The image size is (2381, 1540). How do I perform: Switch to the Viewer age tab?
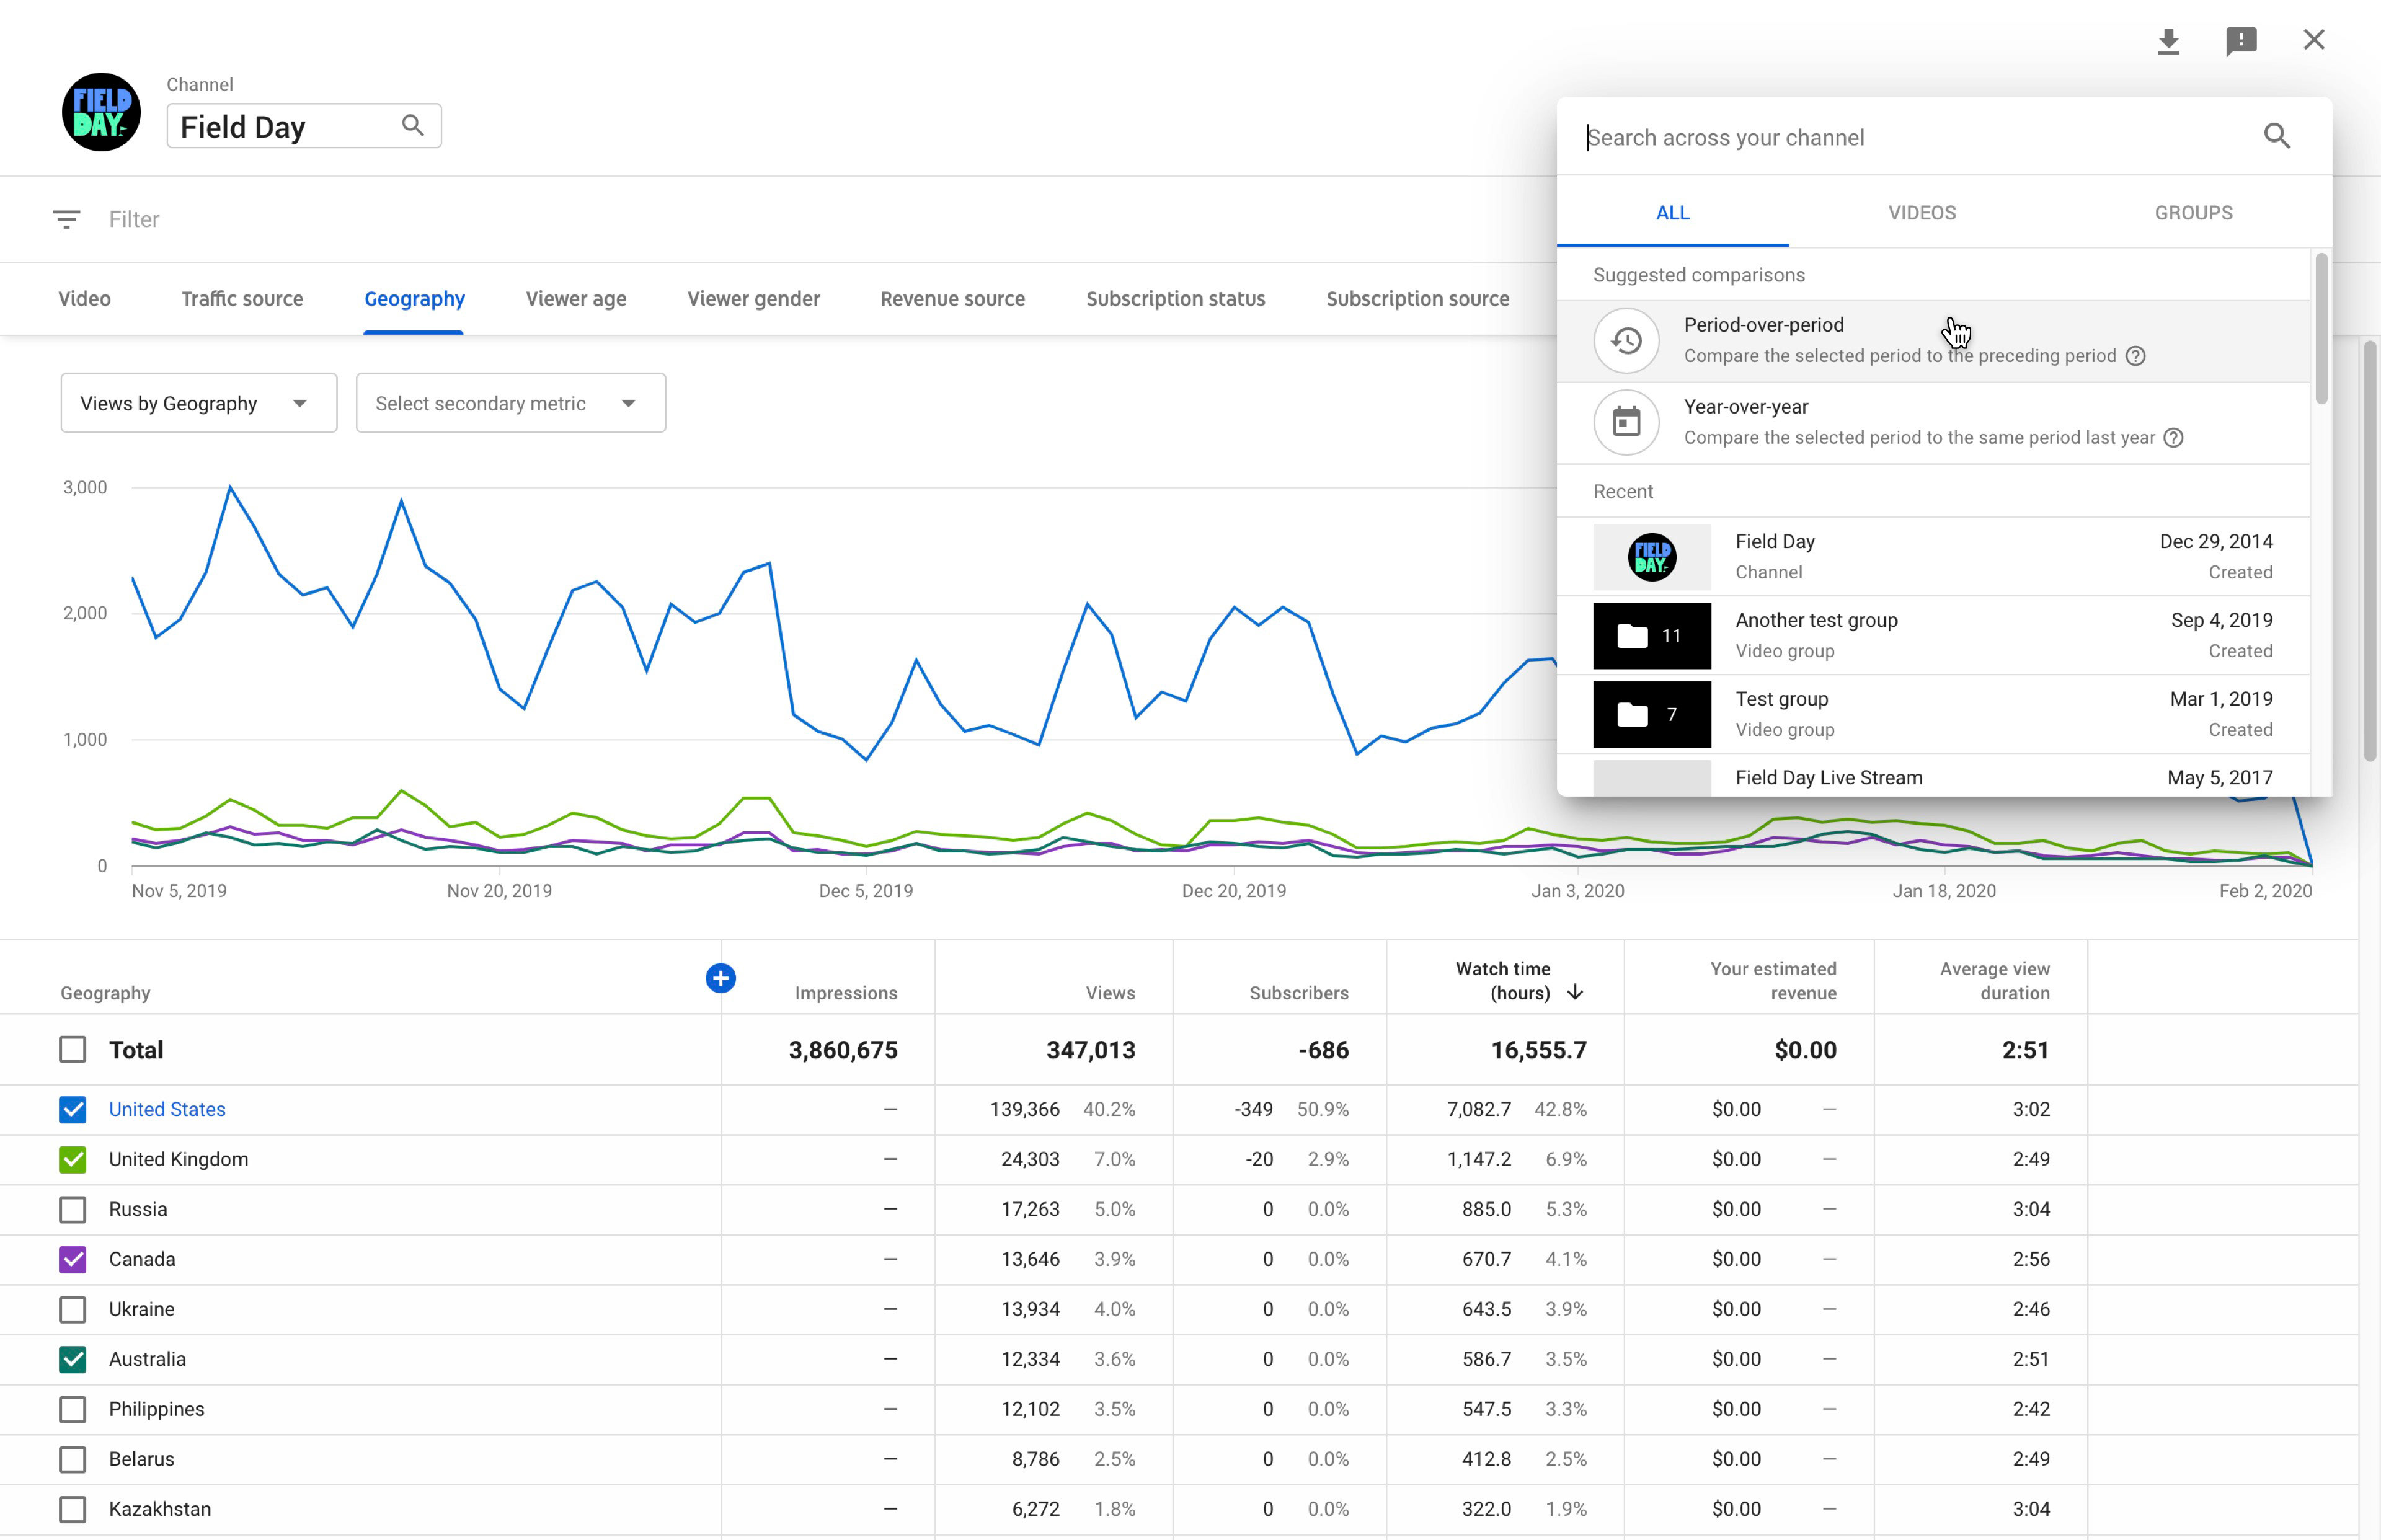click(x=576, y=299)
